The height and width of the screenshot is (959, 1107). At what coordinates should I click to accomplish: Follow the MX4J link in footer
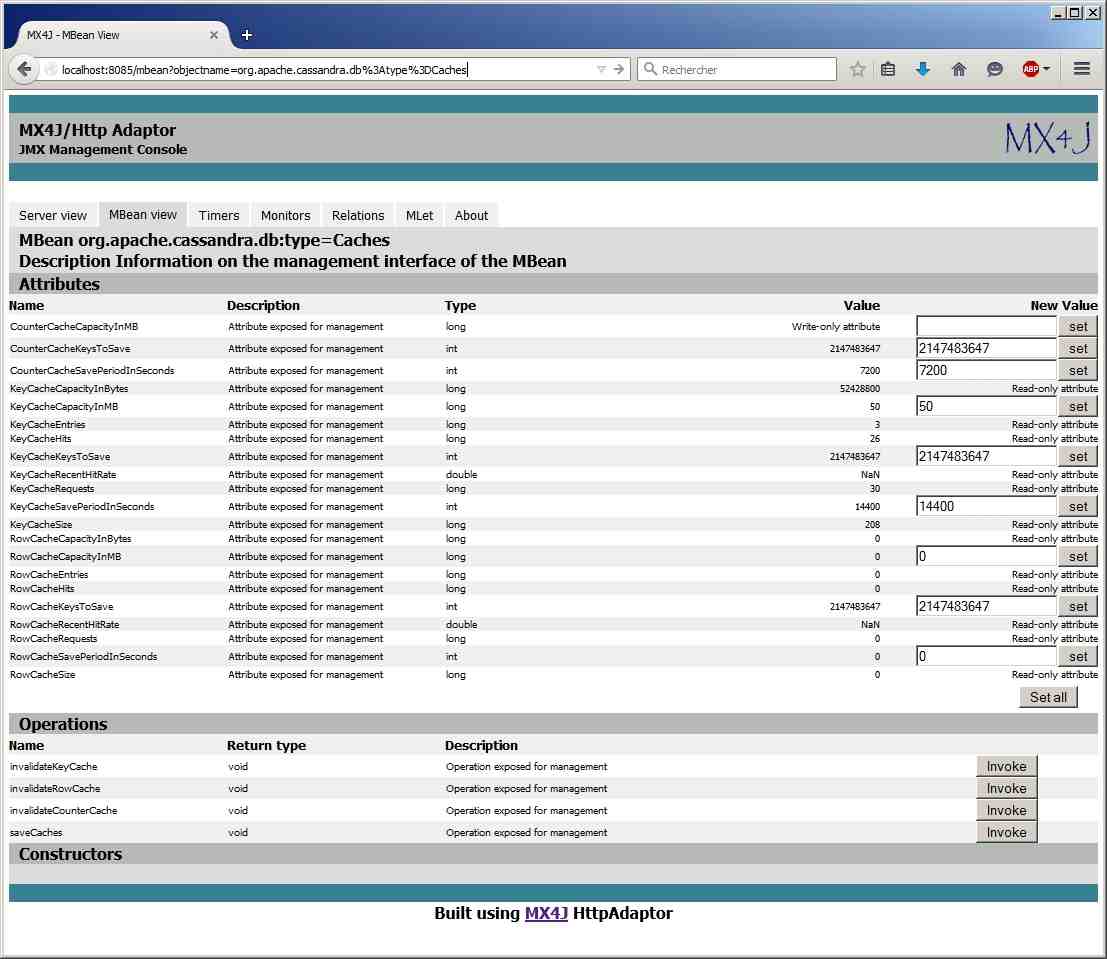[x=546, y=913]
